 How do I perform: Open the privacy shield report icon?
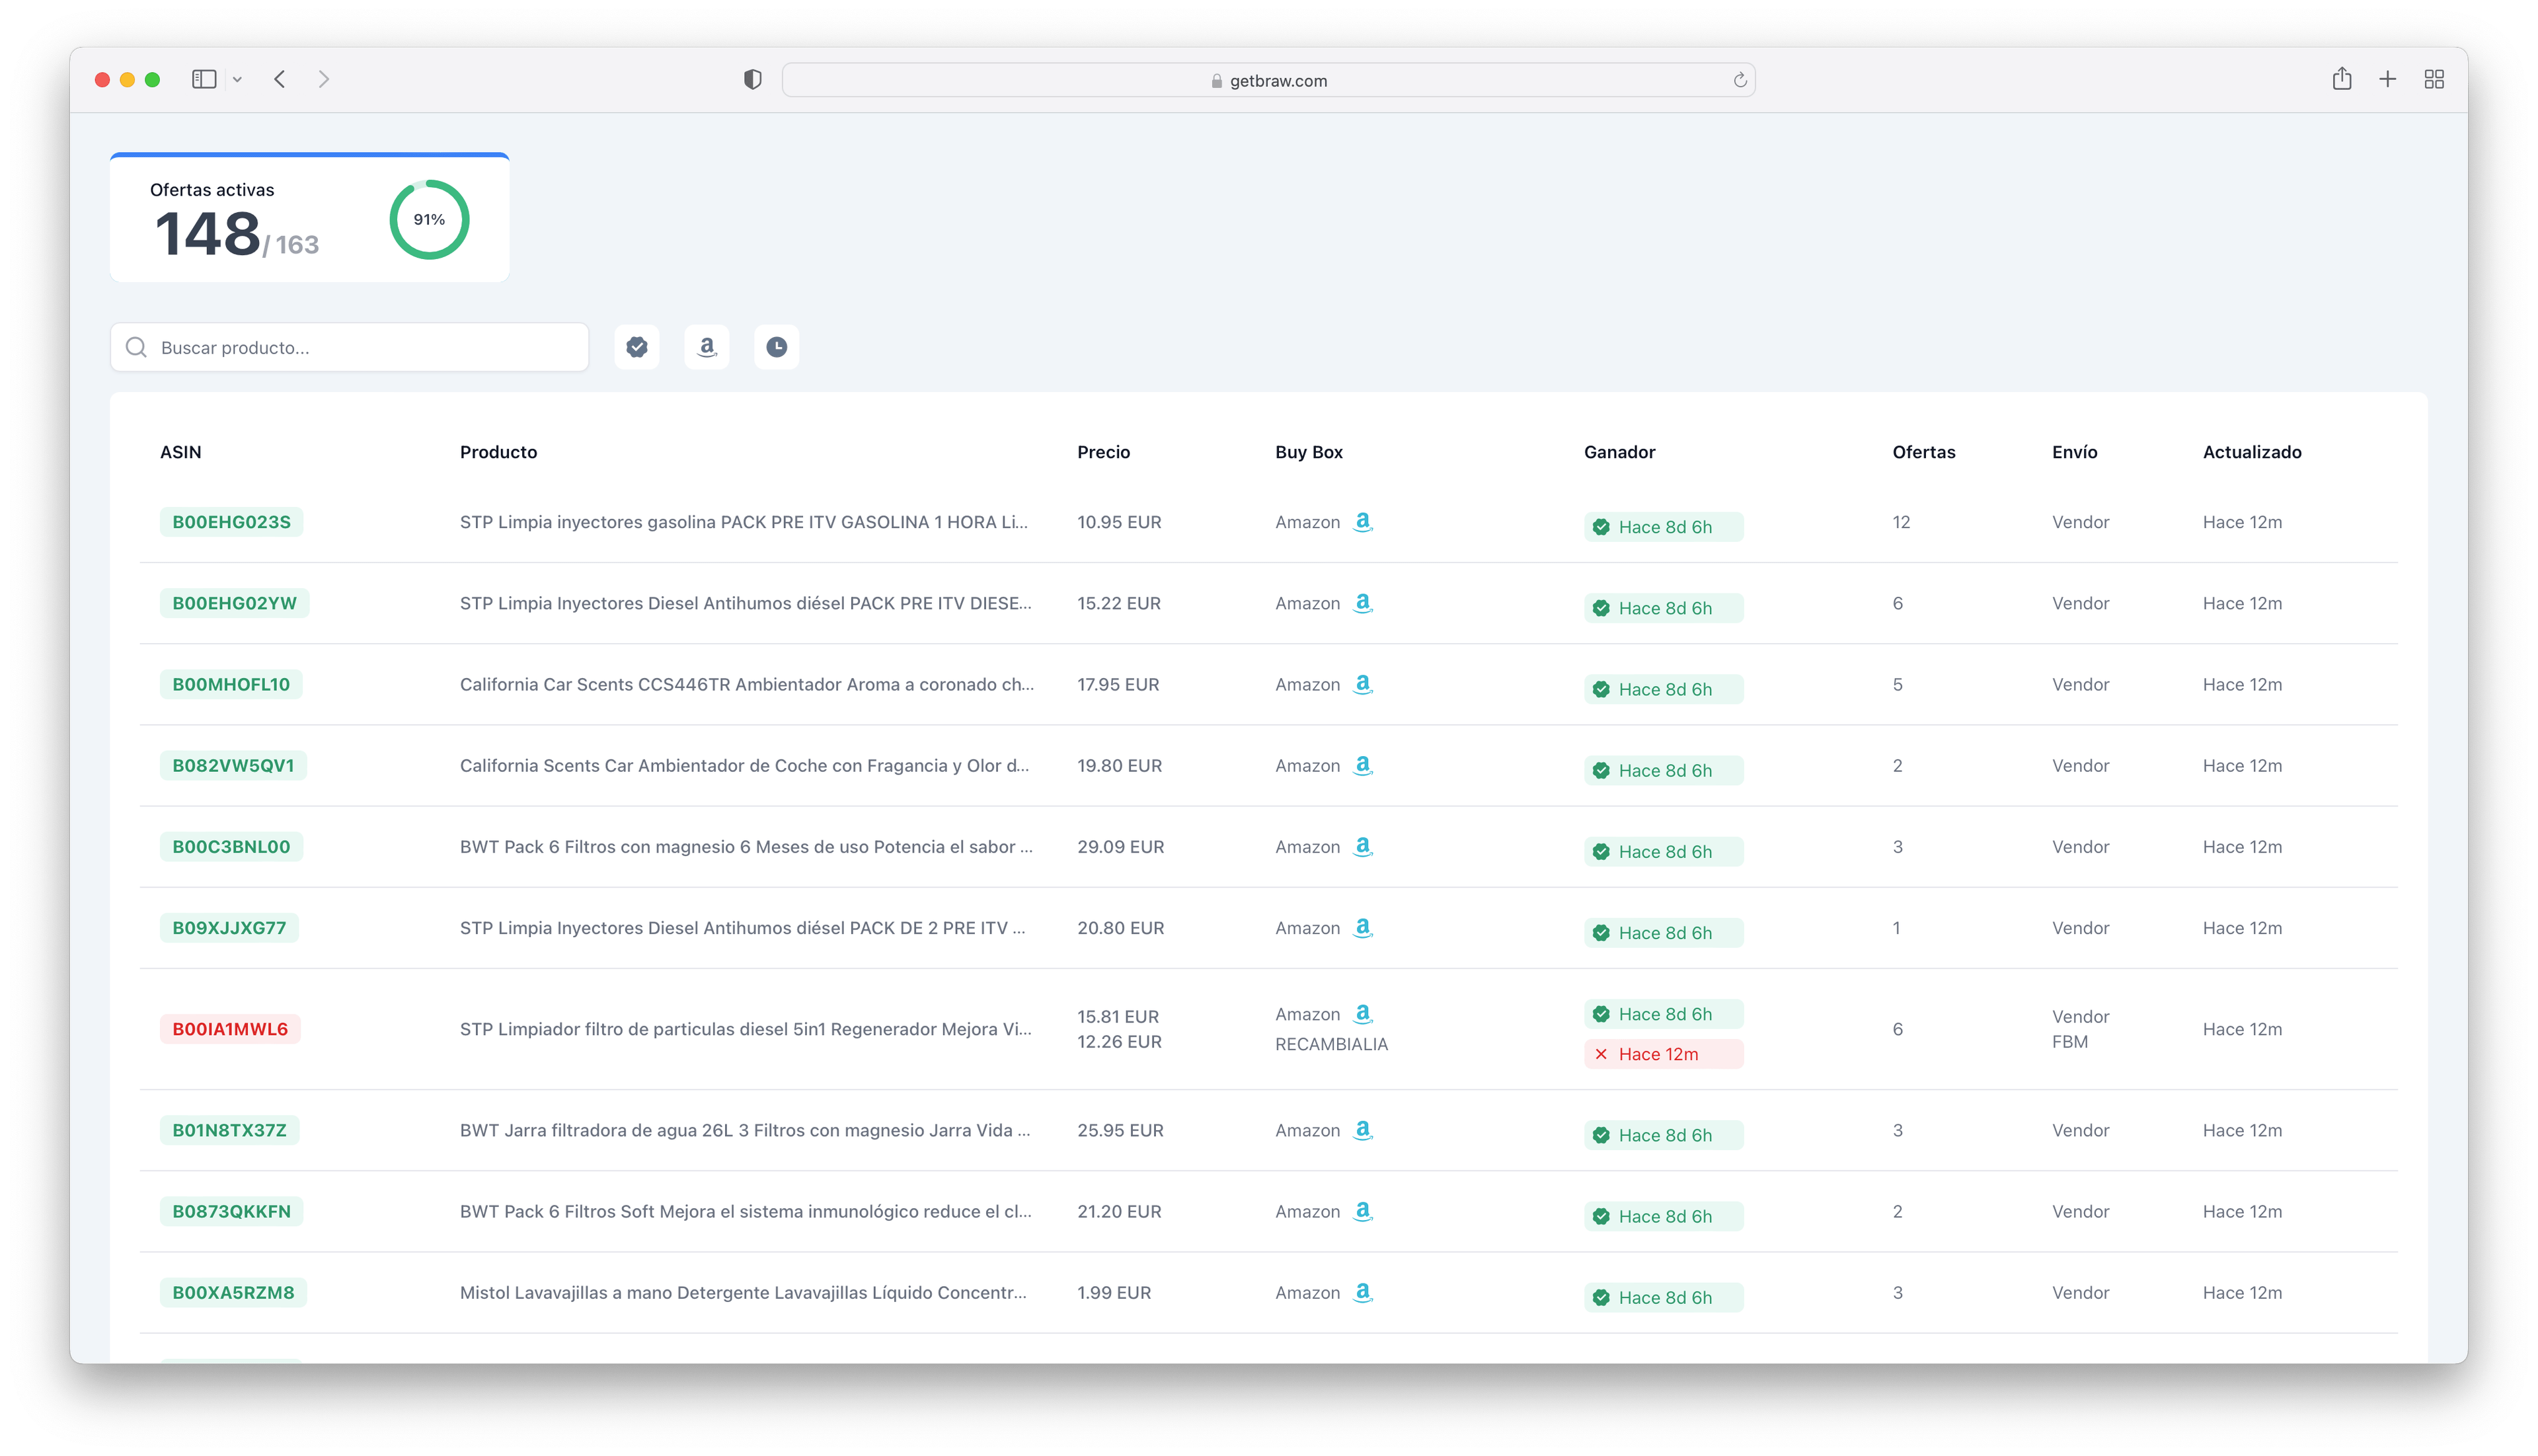tap(753, 79)
